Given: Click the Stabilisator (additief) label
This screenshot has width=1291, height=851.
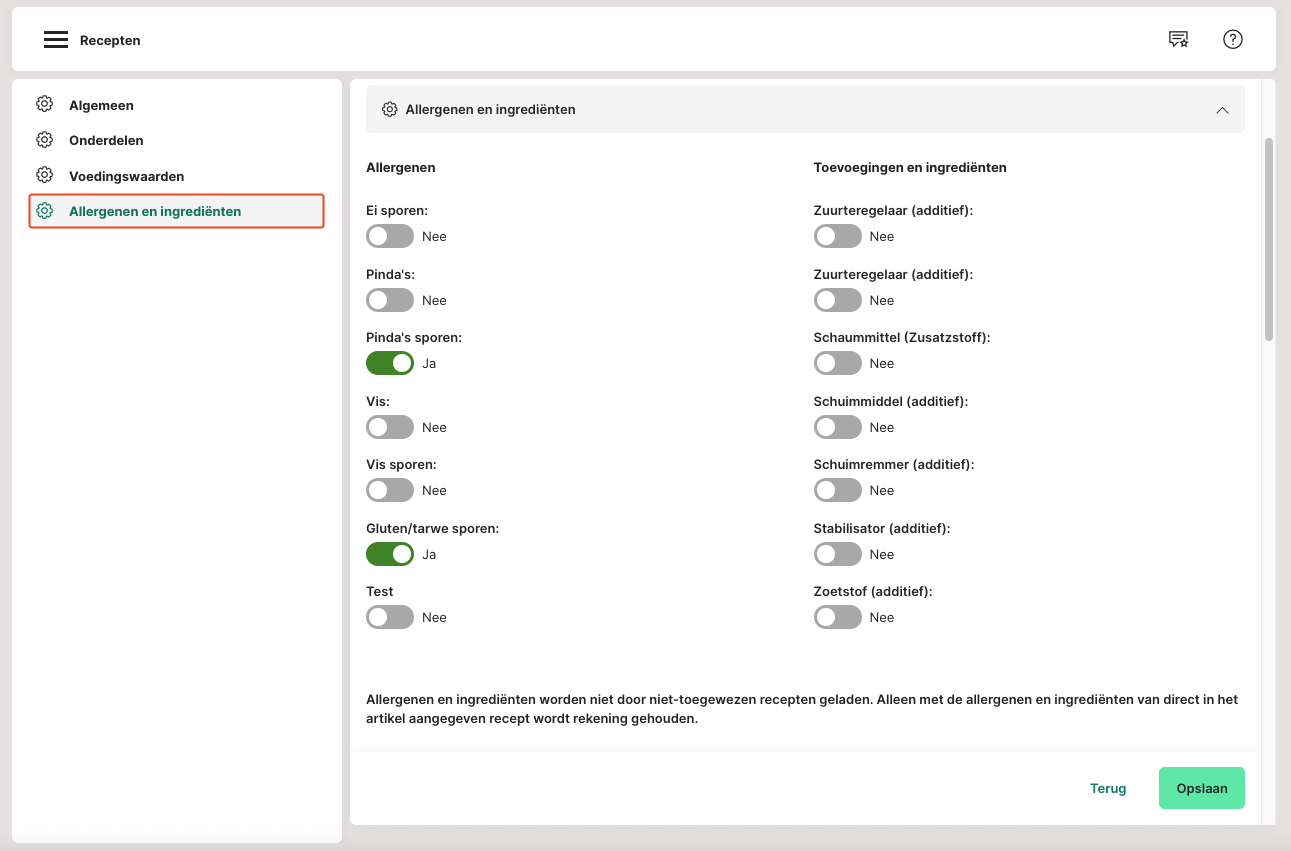Looking at the screenshot, I should [x=882, y=528].
